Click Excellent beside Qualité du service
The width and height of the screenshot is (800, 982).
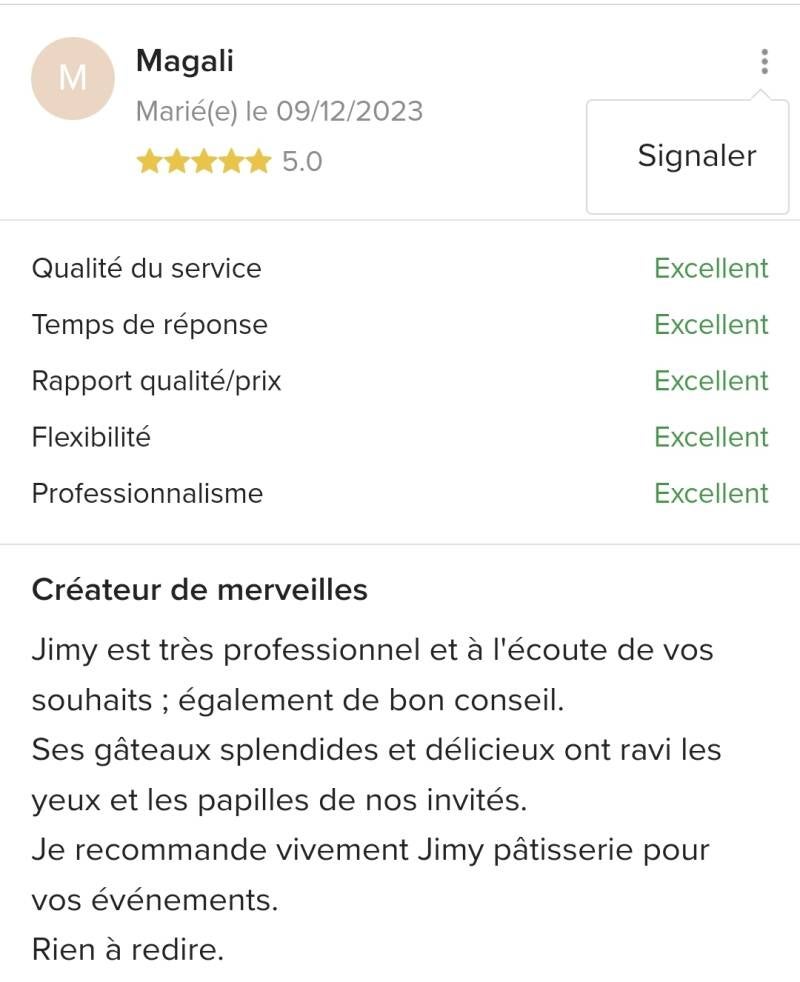pos(711,268)
